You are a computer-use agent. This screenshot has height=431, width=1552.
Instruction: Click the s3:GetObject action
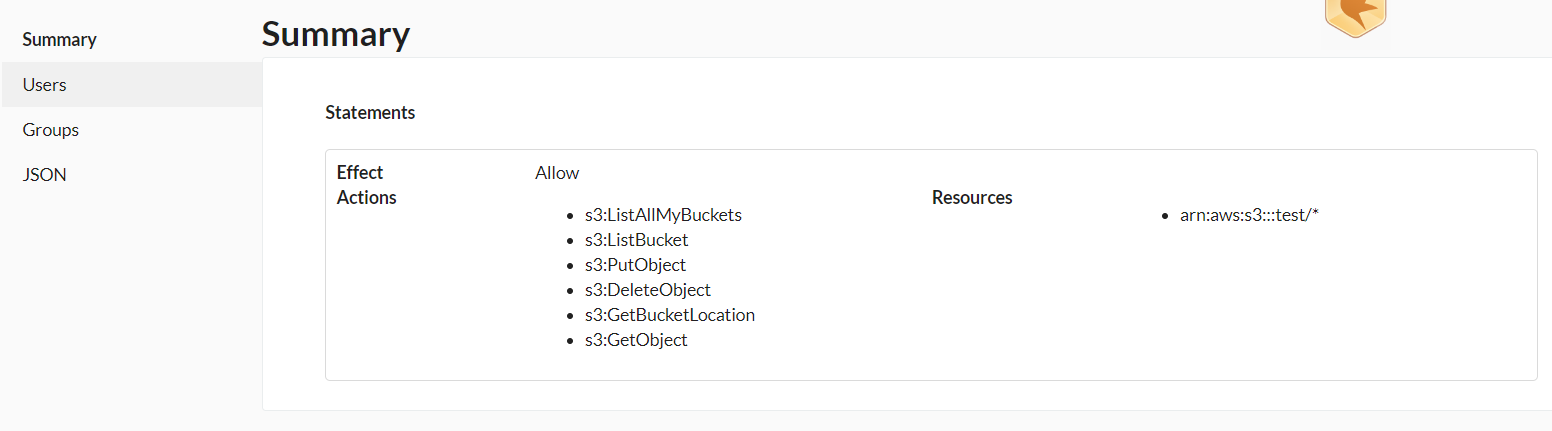coord(637,340)
